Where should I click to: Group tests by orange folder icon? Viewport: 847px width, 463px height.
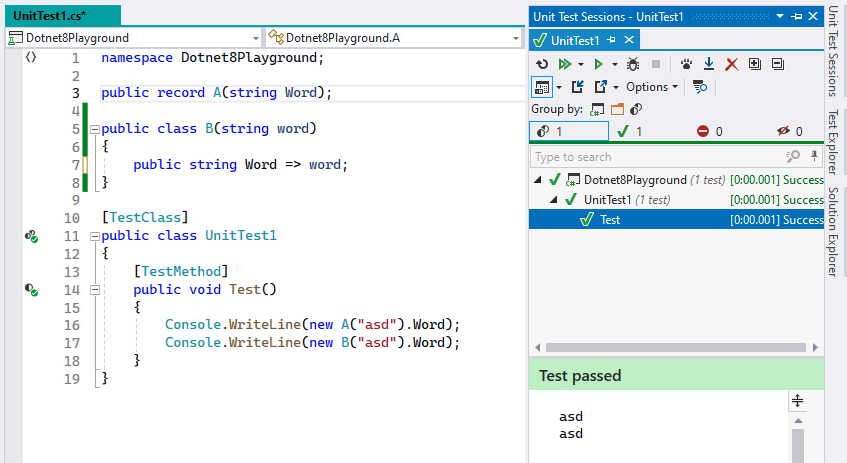pyautogui.click(x=617, y=110)
